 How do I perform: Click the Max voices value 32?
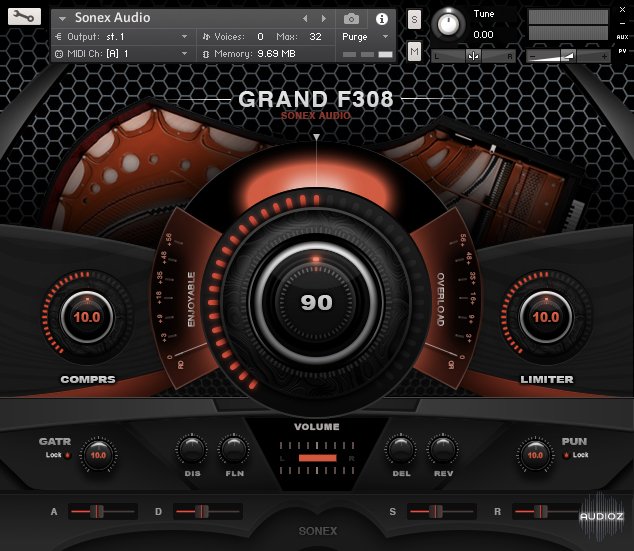click(315, 37)
